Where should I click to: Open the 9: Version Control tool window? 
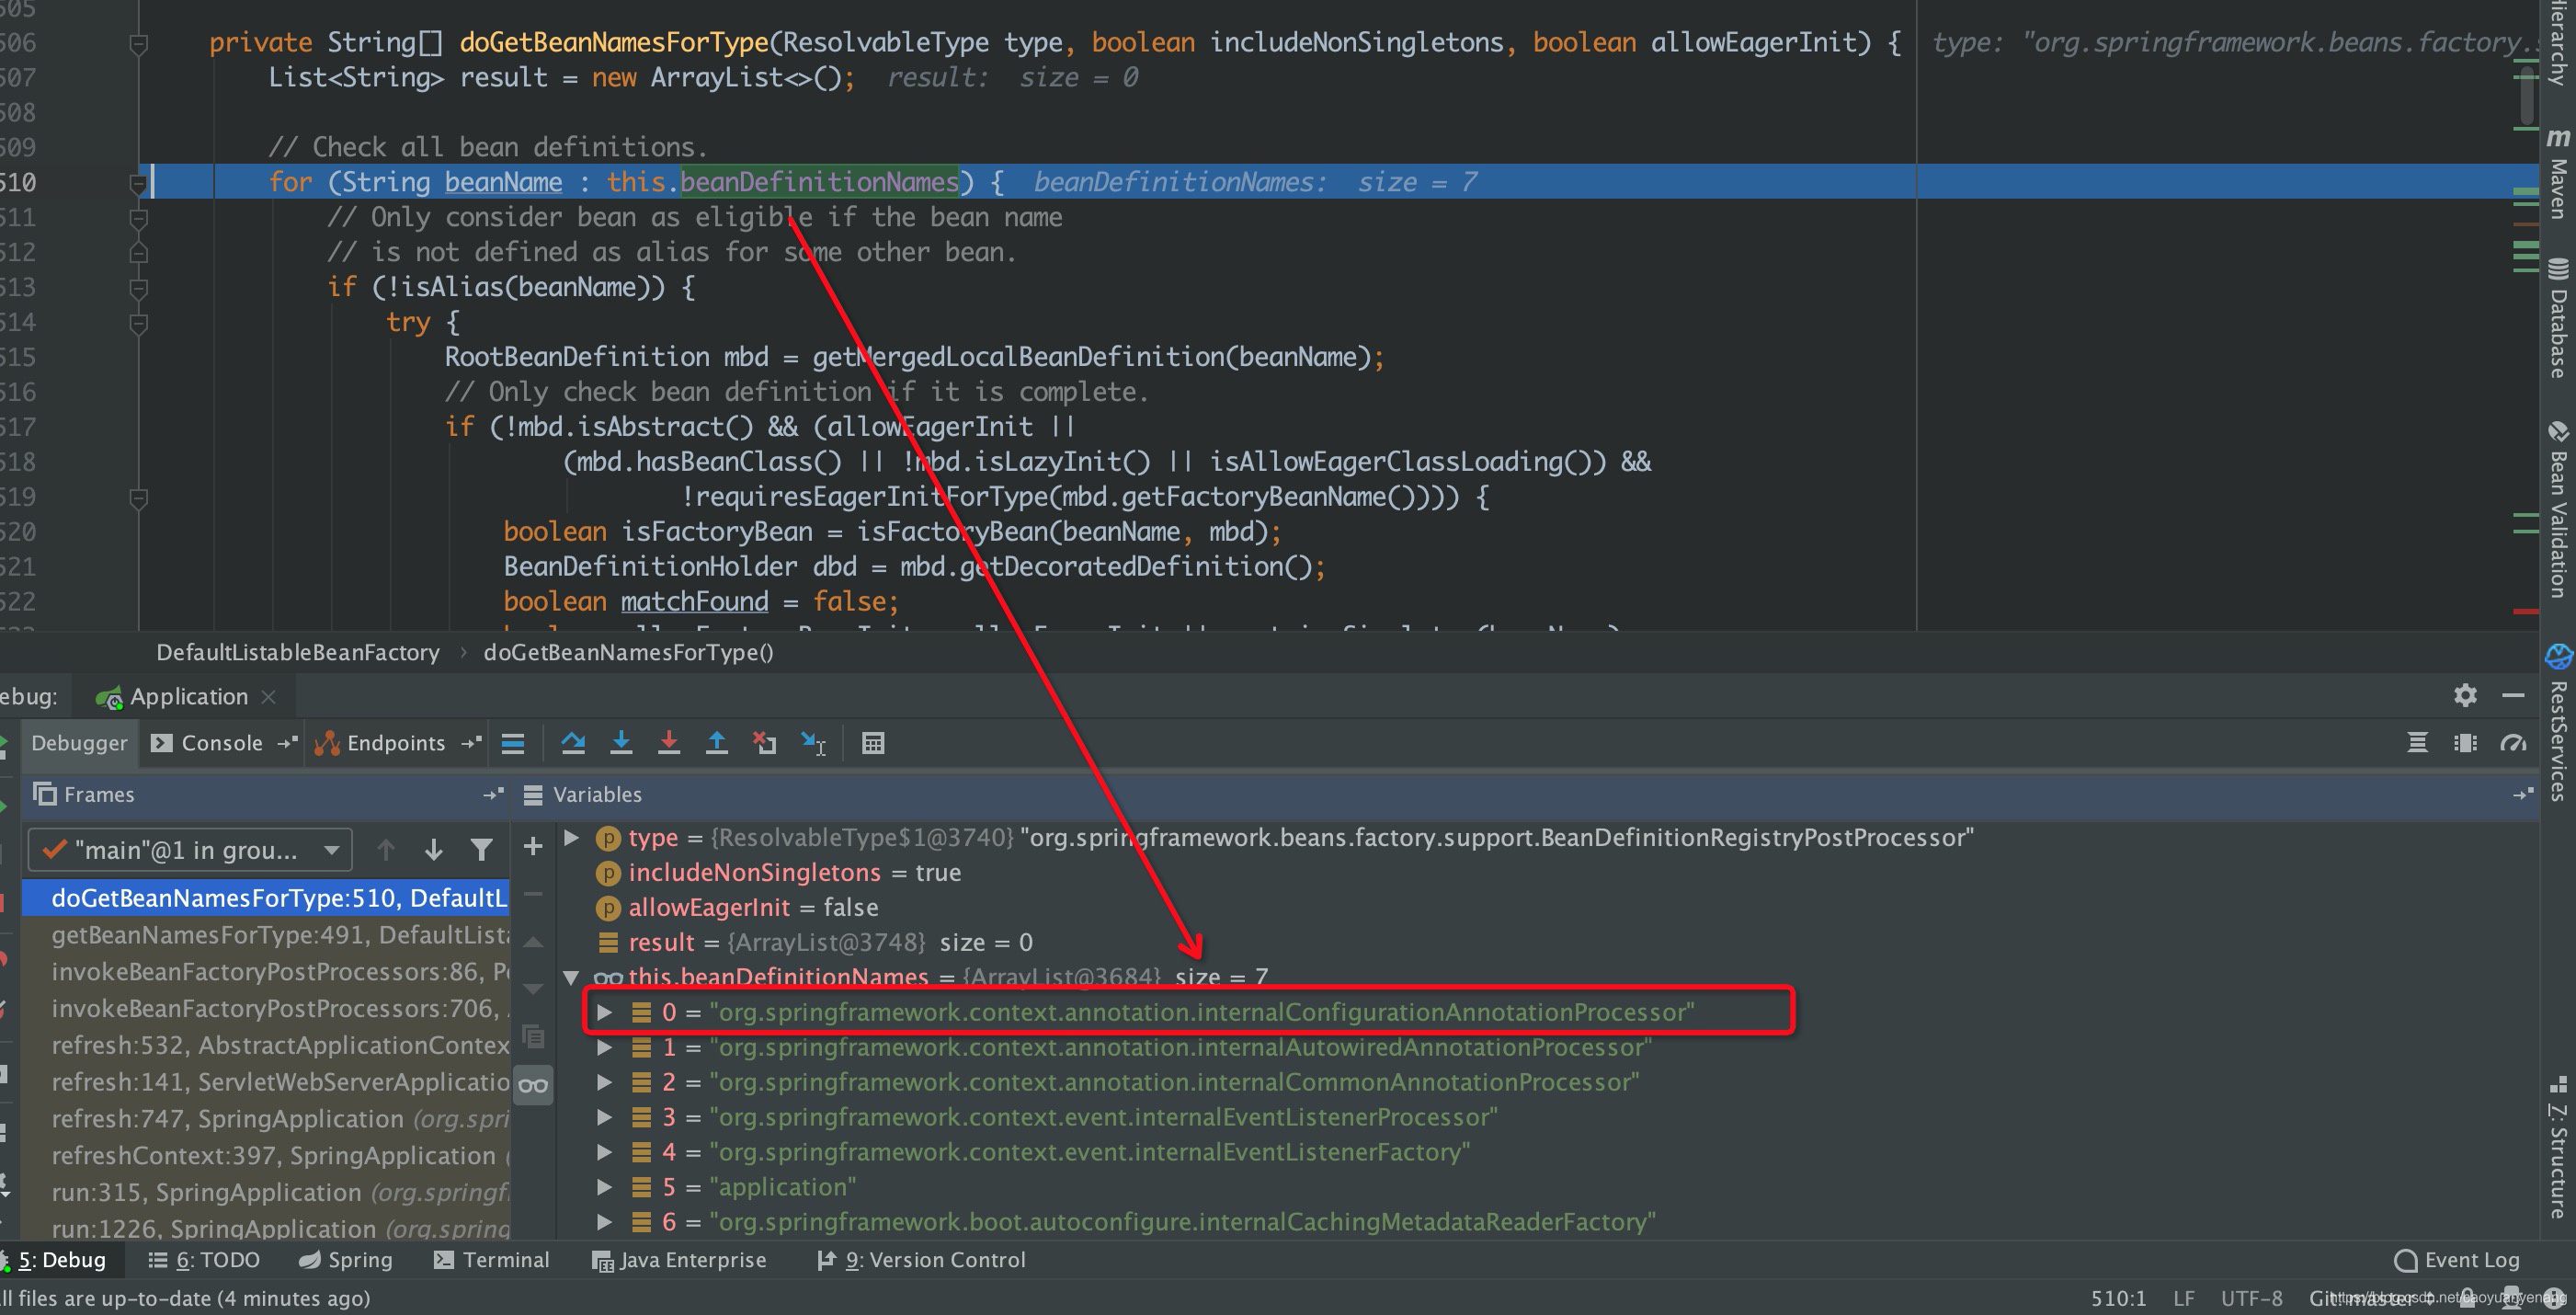922,1260
